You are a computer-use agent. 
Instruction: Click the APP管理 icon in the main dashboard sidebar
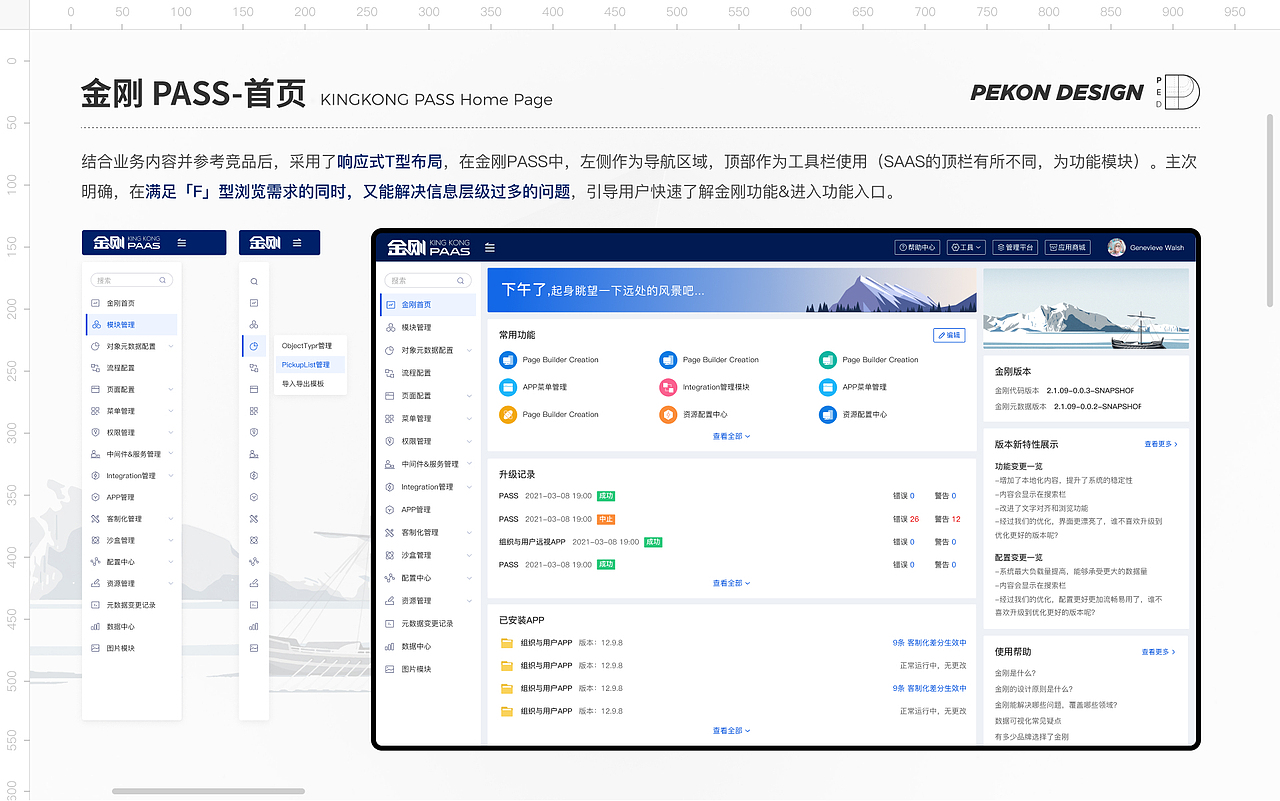click(390, 510)
